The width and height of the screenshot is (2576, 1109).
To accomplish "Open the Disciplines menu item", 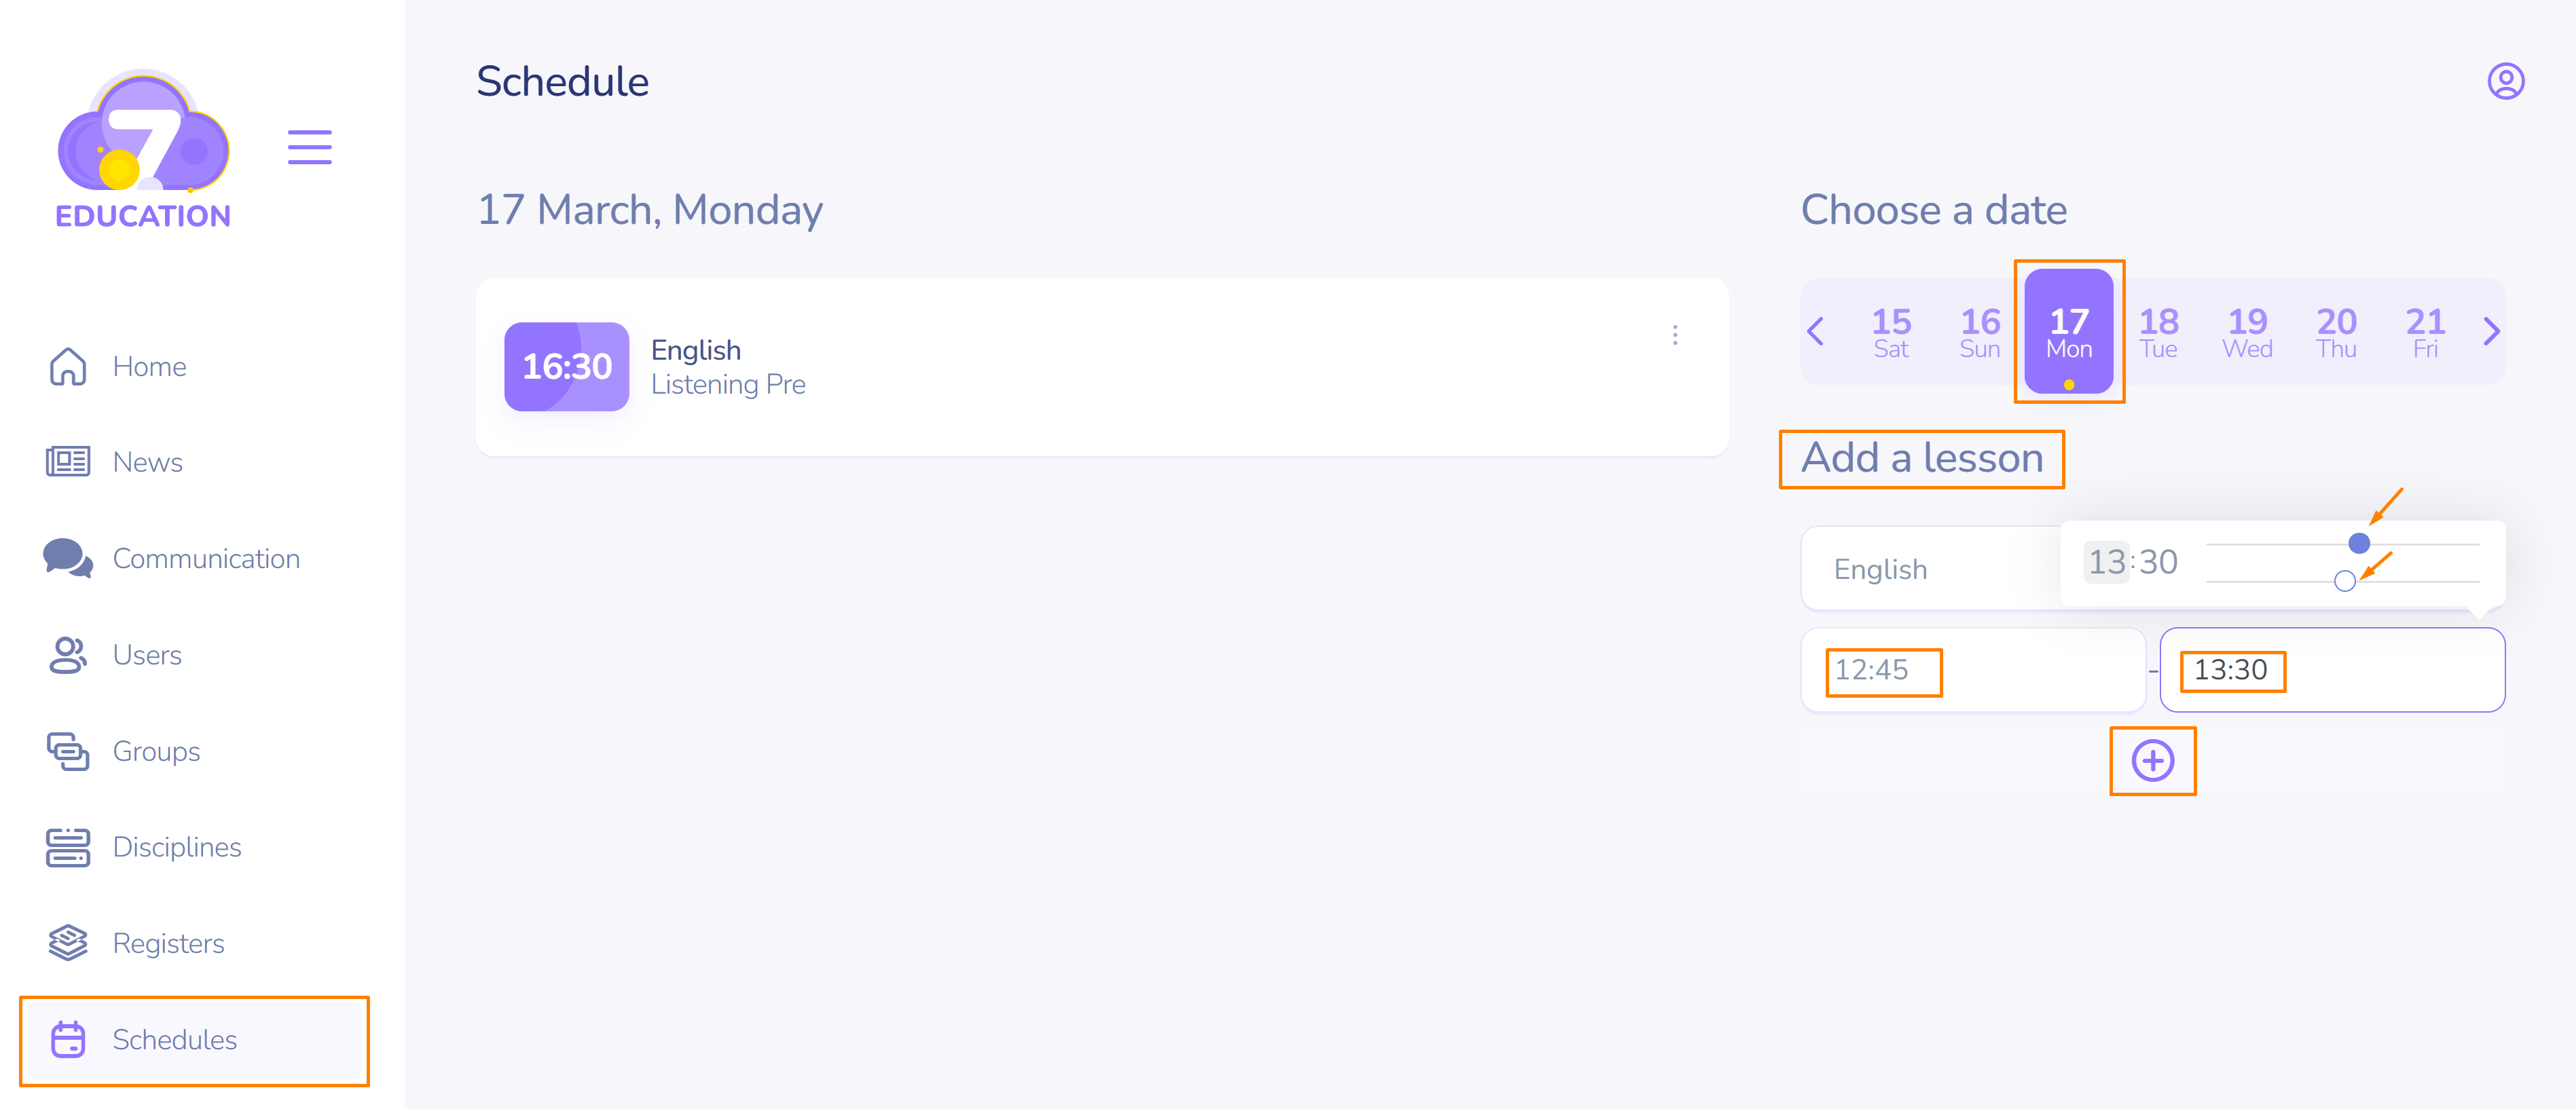I will coord(176,847).
